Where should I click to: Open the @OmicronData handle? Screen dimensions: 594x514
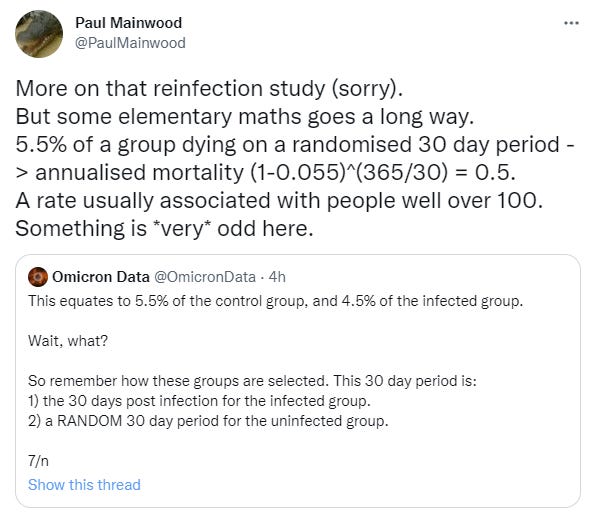pyautogui.click(x=205, y=277)
